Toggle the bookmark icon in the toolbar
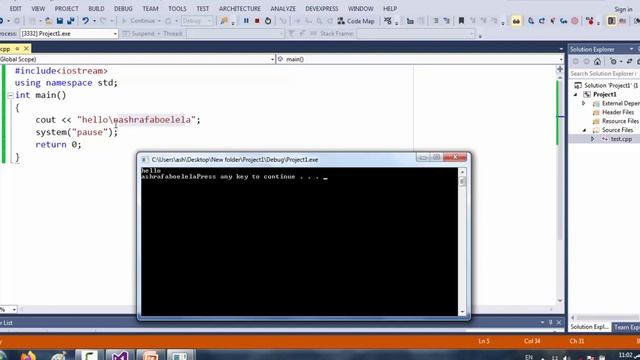This screenshot has width=640, height=360. [x=461, y=21]
